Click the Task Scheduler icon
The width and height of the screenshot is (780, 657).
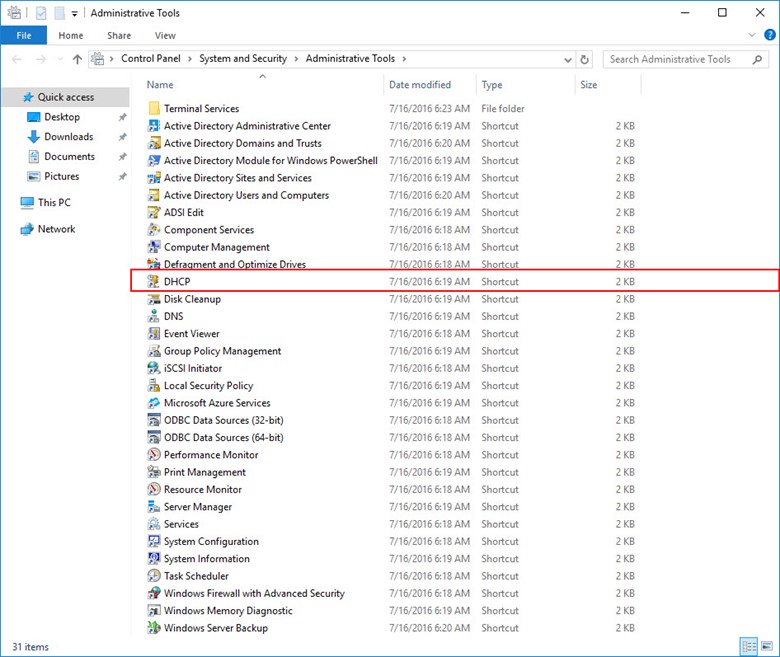point(154,576)
